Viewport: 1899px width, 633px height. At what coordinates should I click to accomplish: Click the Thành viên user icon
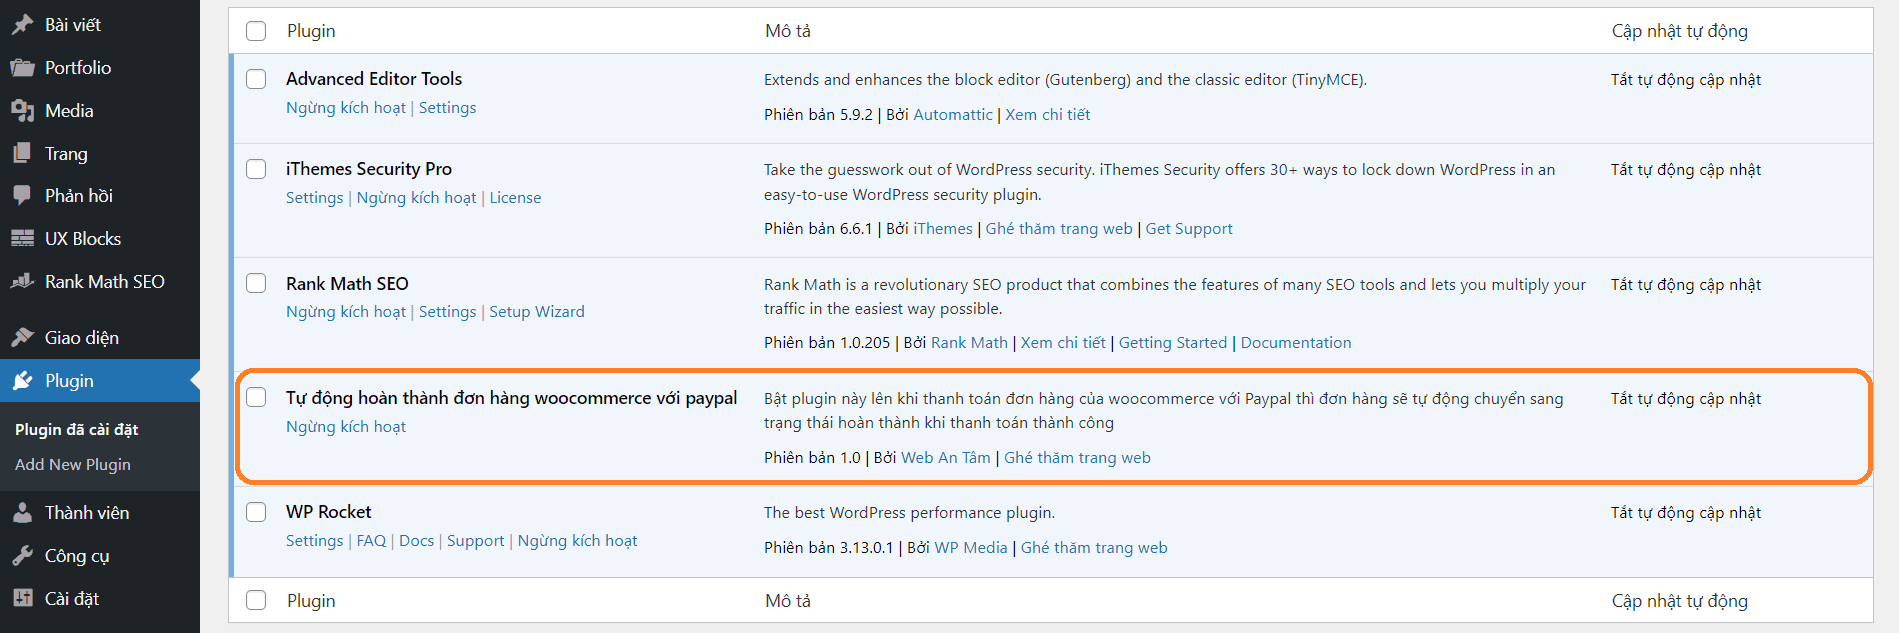click(22, 513)
